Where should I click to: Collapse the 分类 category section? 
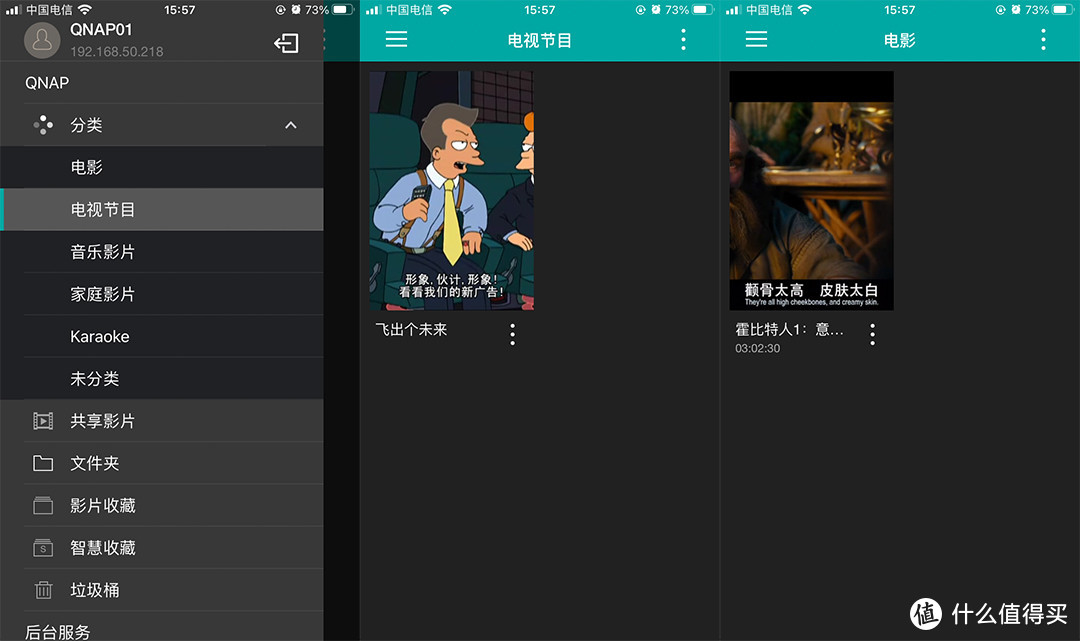coord(291,125)
